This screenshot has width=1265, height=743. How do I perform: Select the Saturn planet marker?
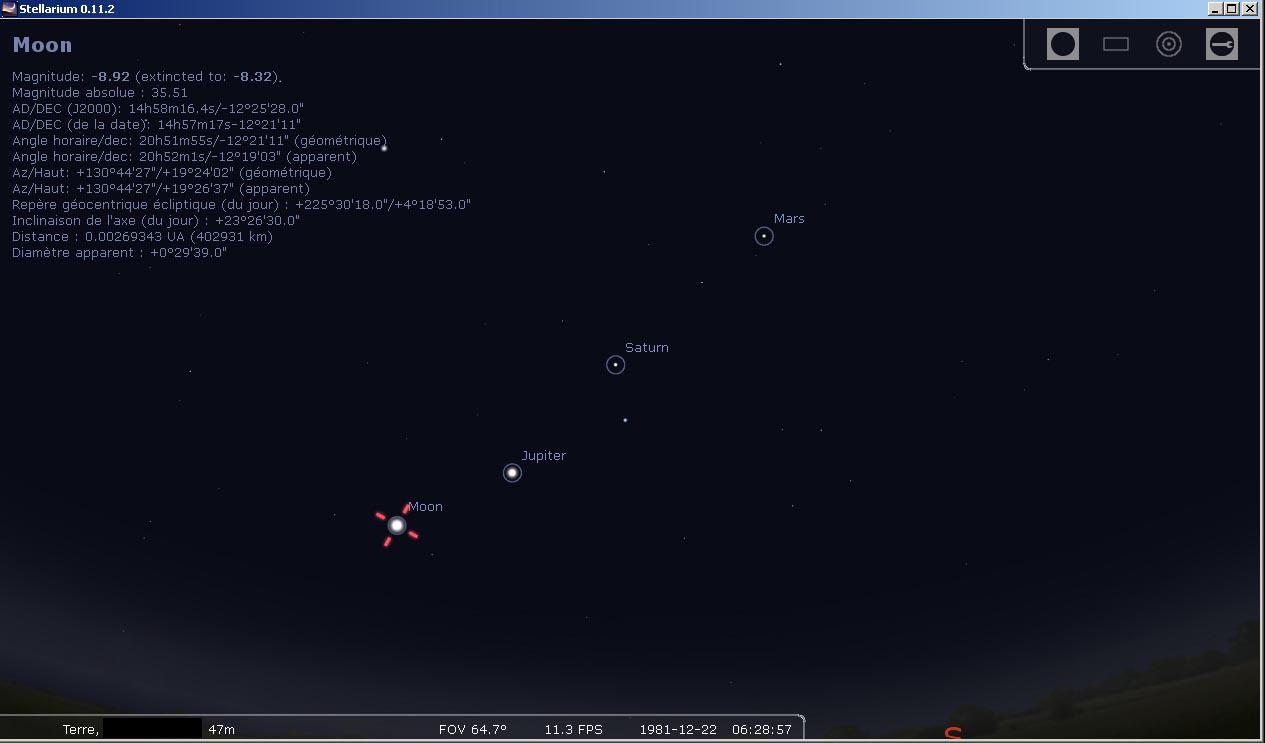(x=616, y=365)
